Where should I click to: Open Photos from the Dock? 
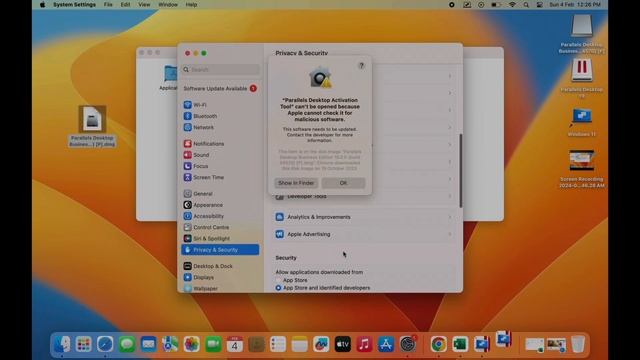coord(191,344)
